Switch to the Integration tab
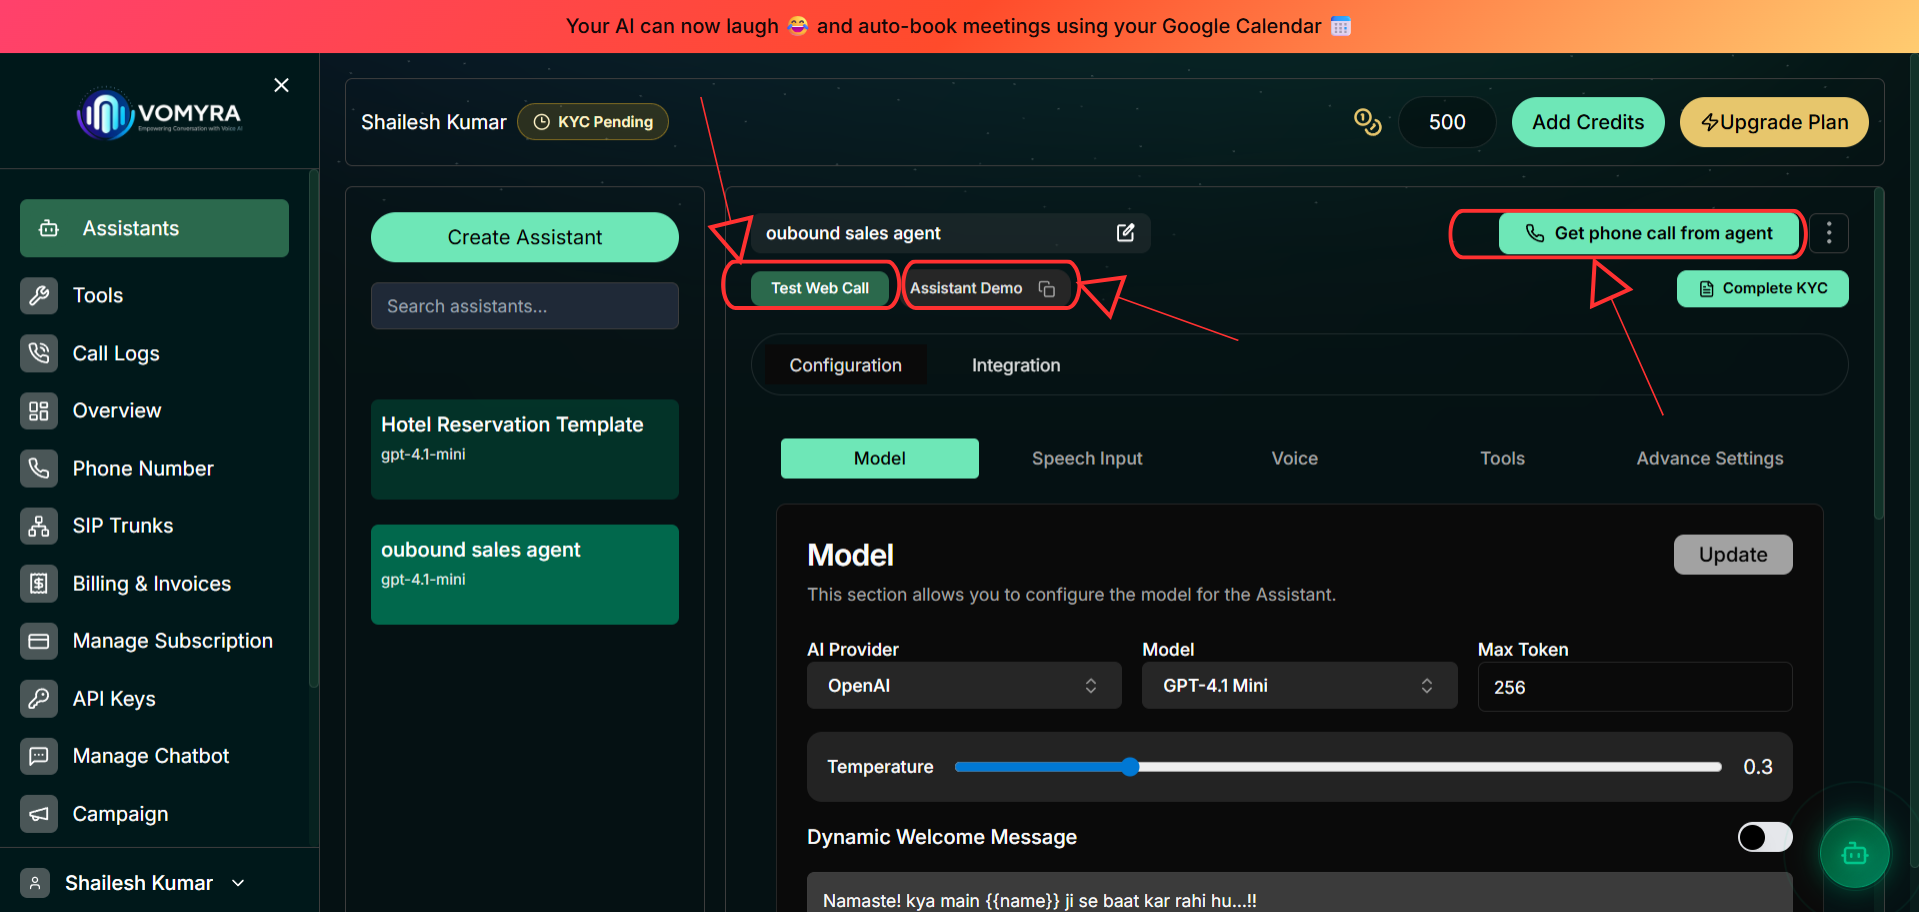1919x913 pixels. pos(1016,365)
